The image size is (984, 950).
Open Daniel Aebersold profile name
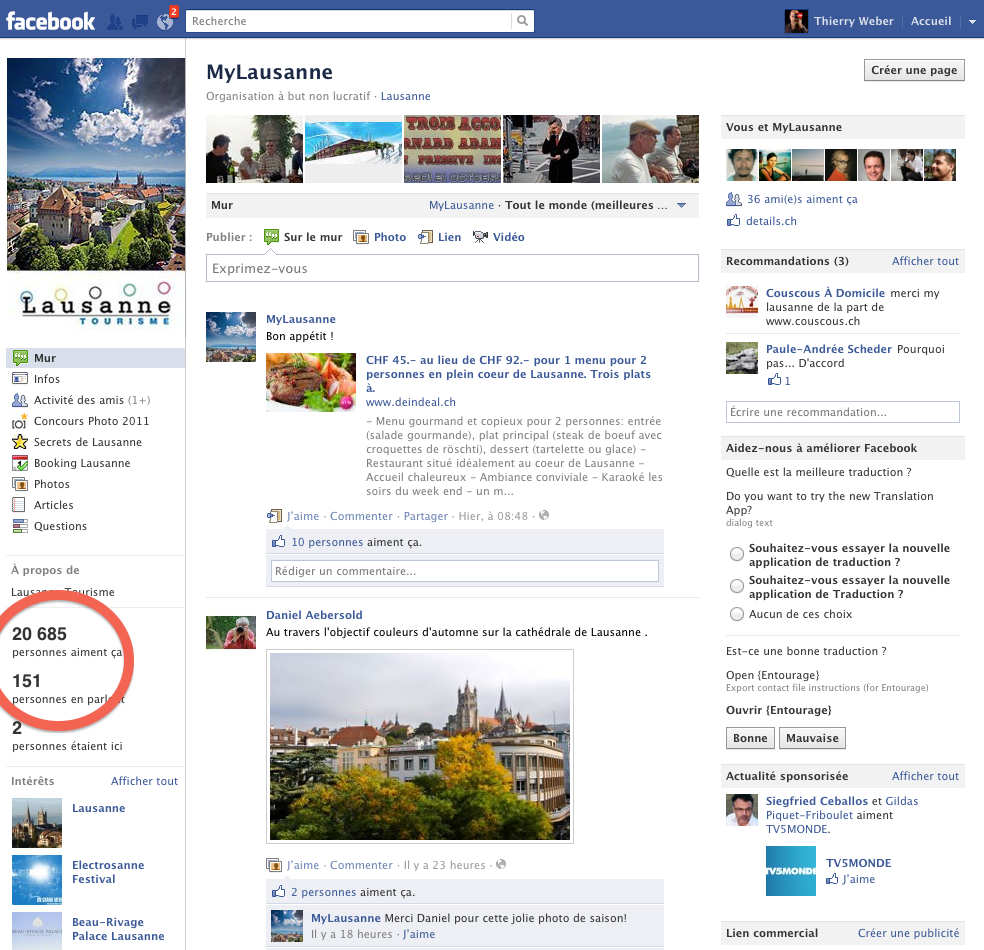tap(314, 615)
